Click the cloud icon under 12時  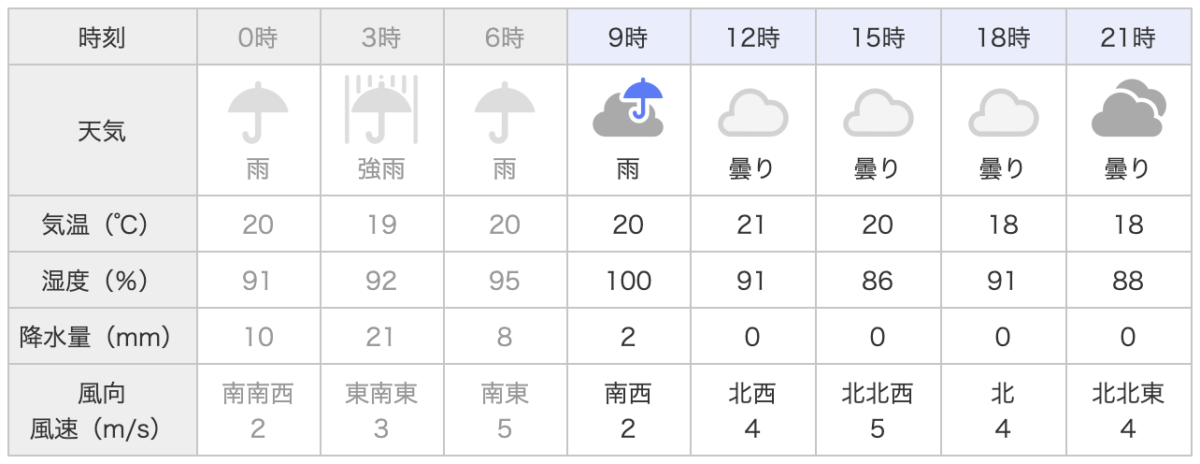pos(752,114)
